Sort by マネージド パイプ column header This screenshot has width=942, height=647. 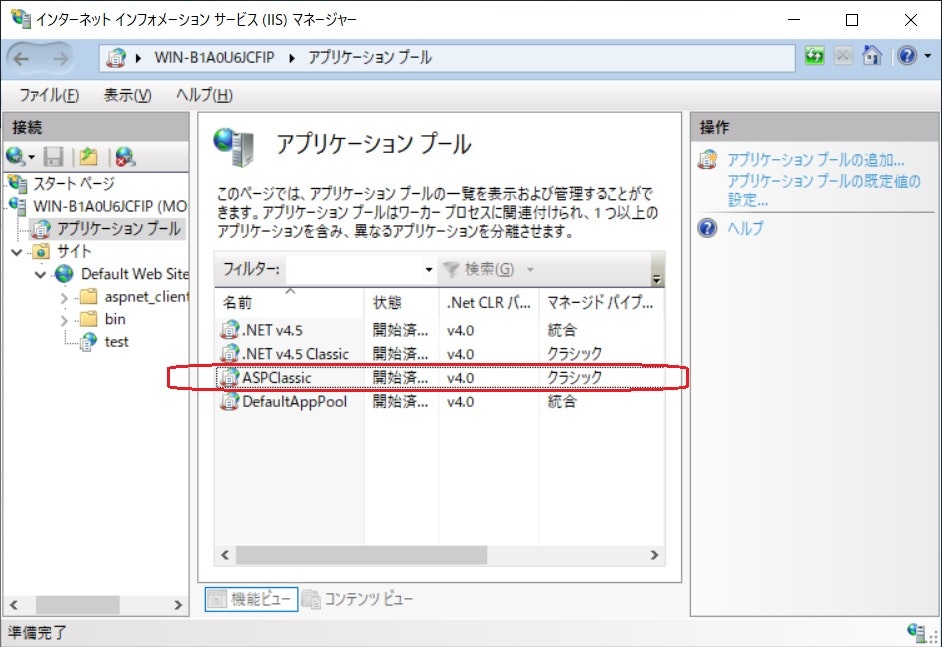(x=601, y=302)
